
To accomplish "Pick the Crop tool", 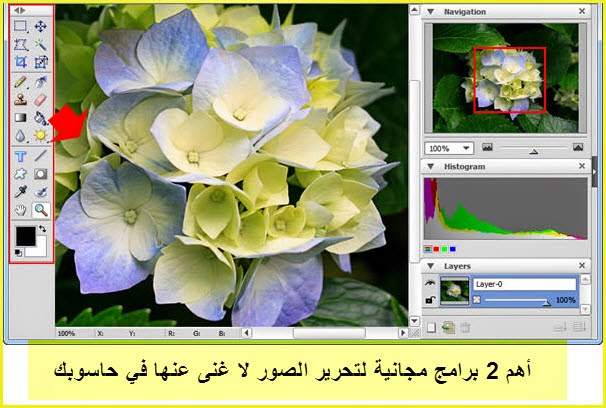I will [20, 63].
